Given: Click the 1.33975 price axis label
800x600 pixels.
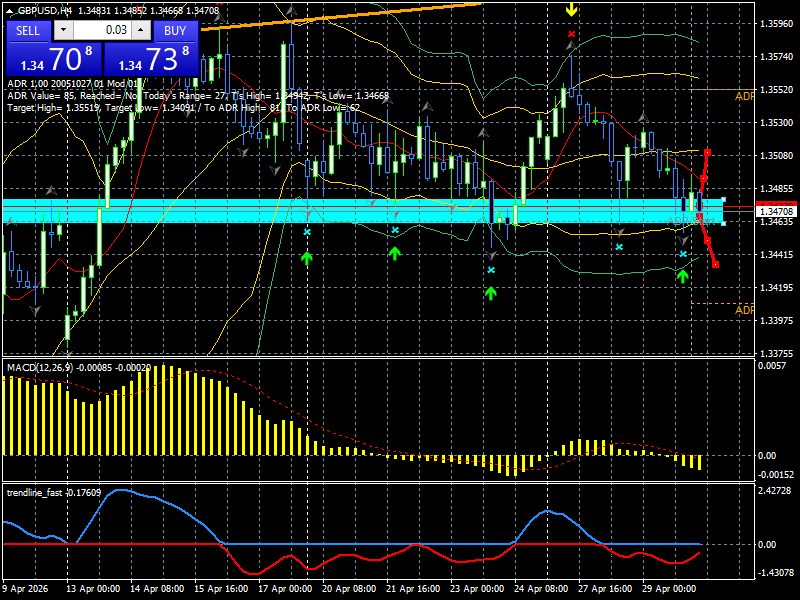Looking at the screenshot, I should [x=777, y=320].
